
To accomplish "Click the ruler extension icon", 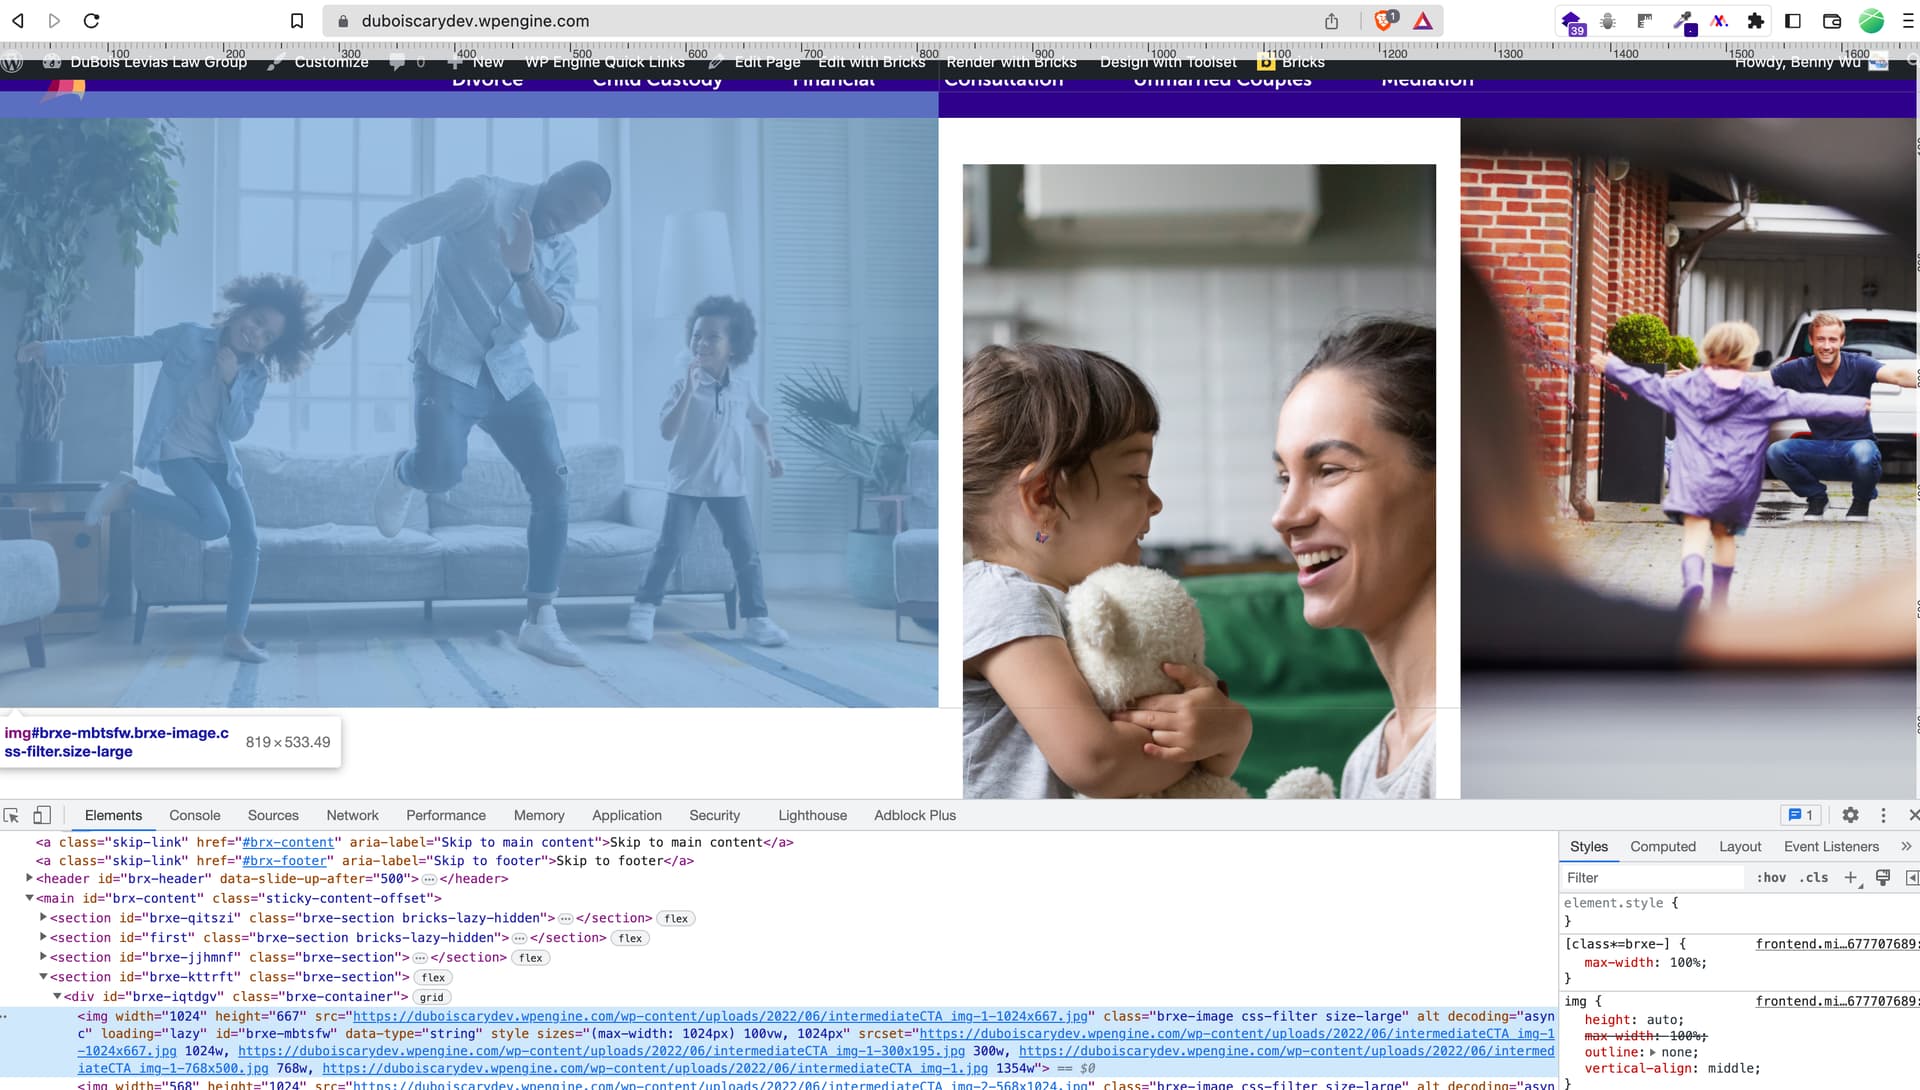I will pyautogui.click(x=1645, y=21).
